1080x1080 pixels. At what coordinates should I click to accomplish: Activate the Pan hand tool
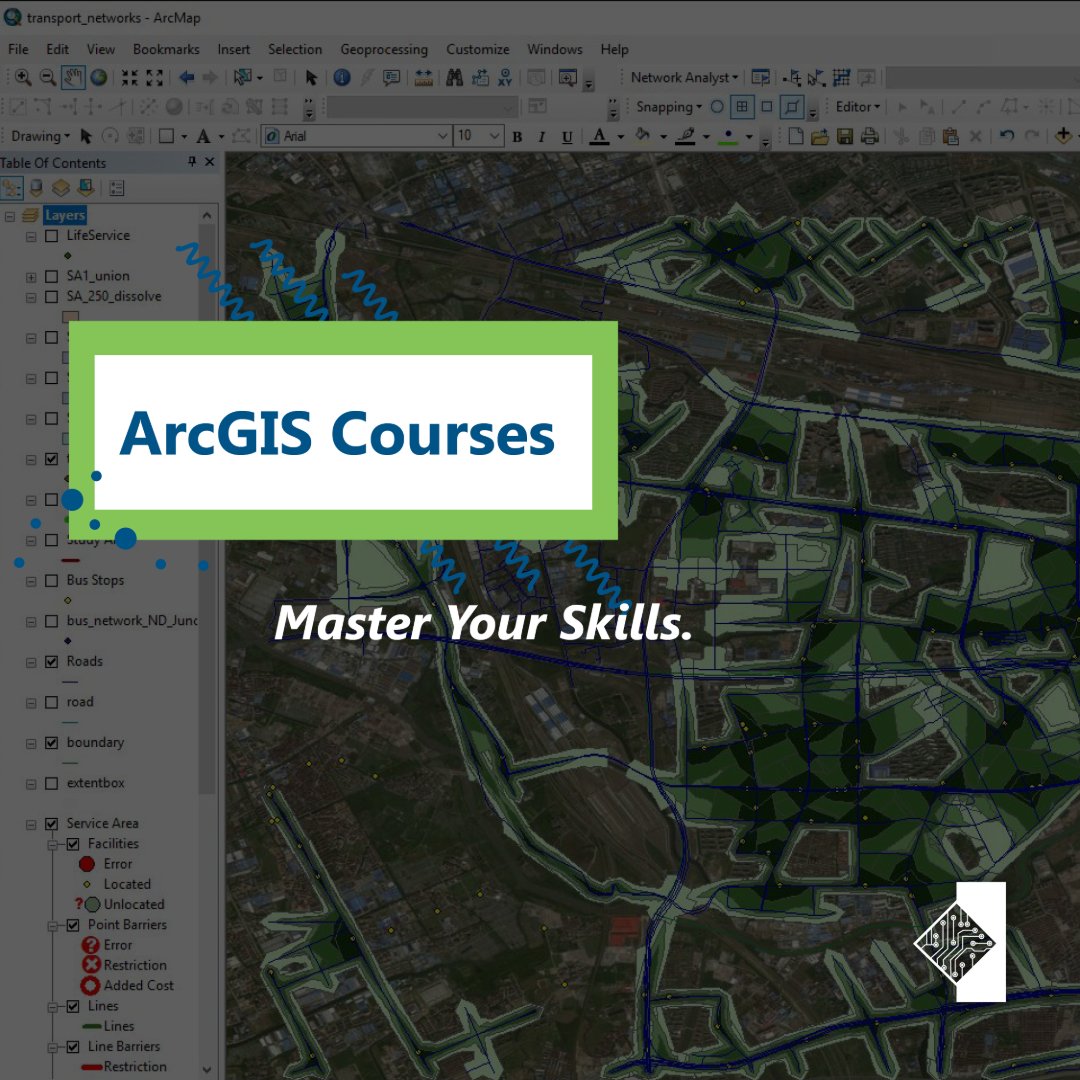tap(73, 77)
